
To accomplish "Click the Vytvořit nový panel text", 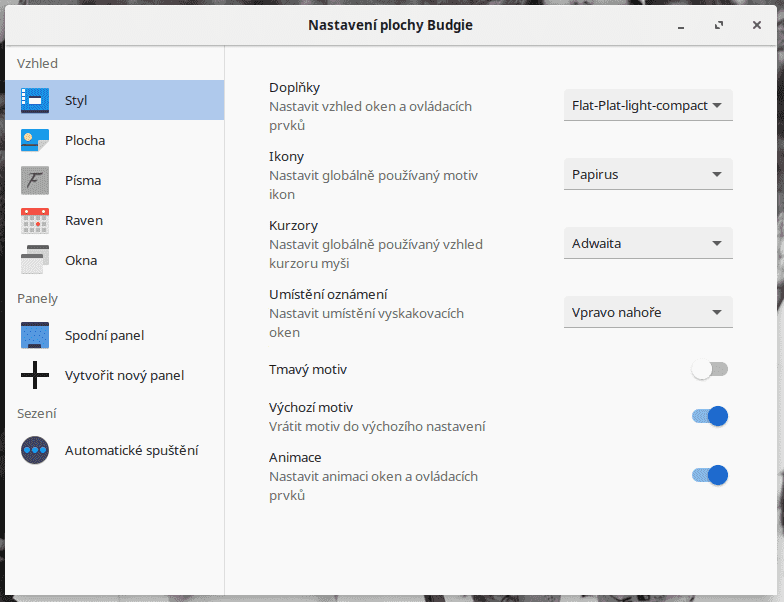I will pos(124,375).
